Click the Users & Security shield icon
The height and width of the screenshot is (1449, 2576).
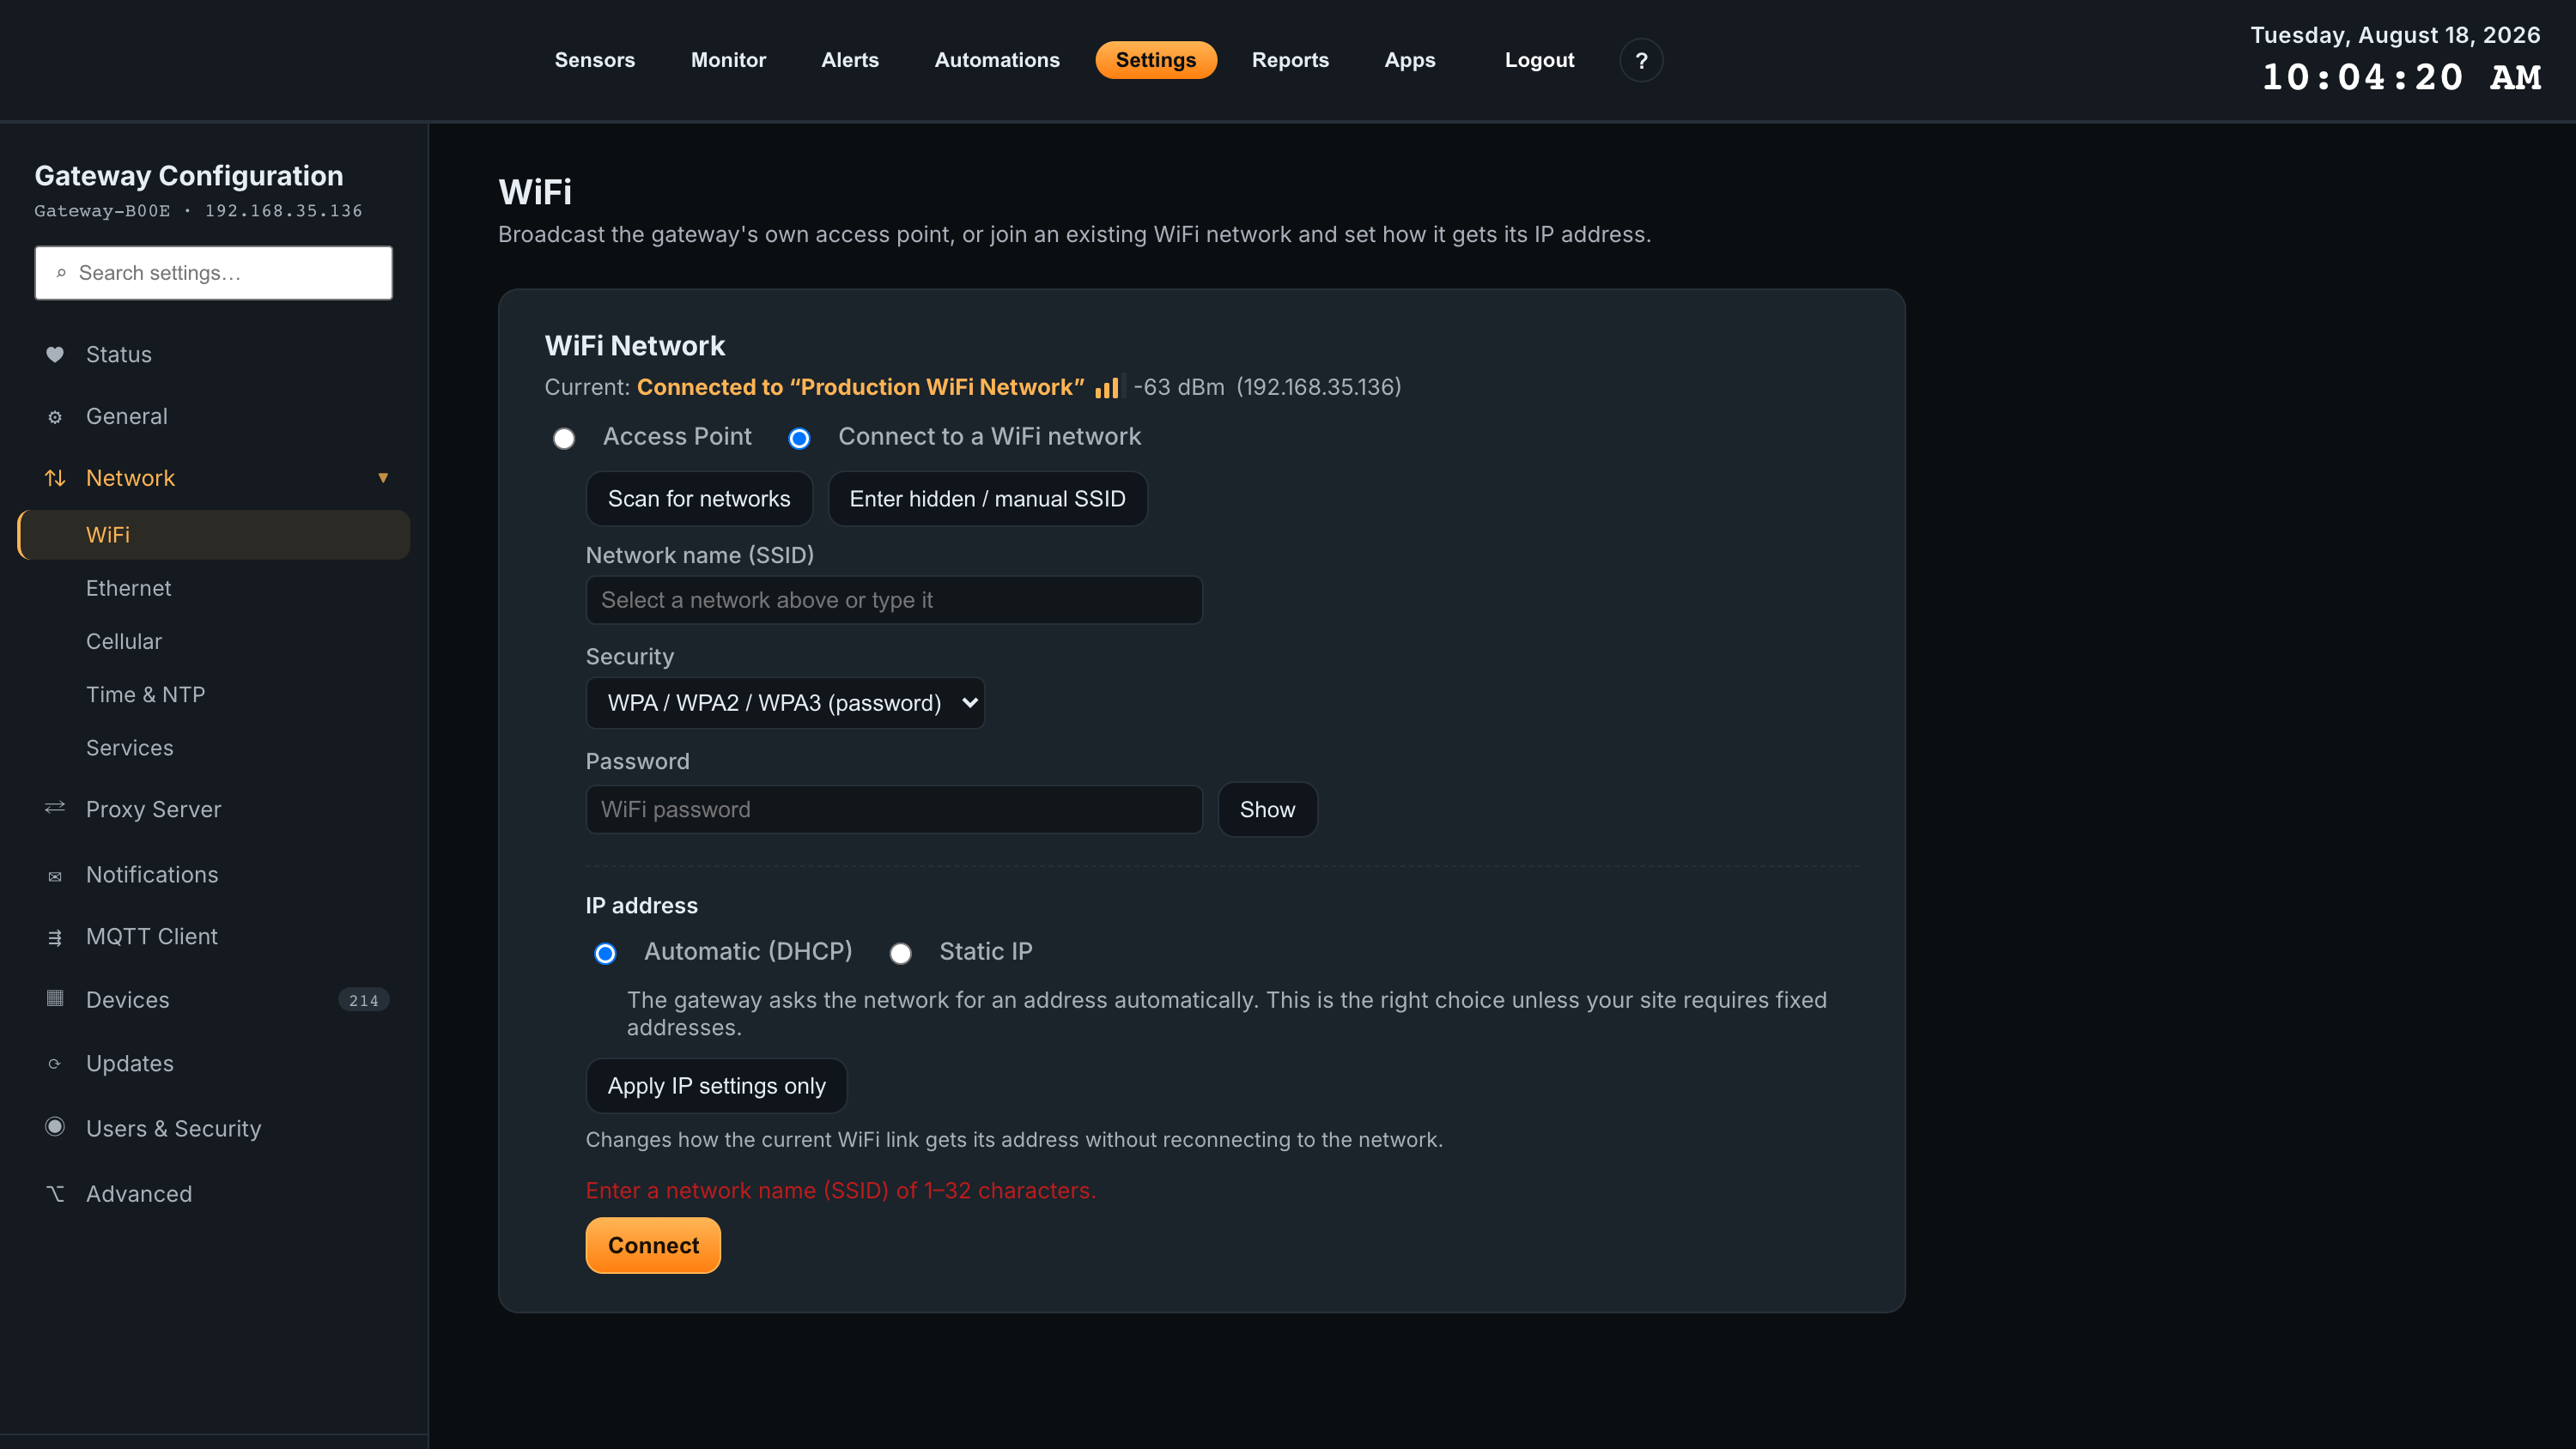[55, 1127]
